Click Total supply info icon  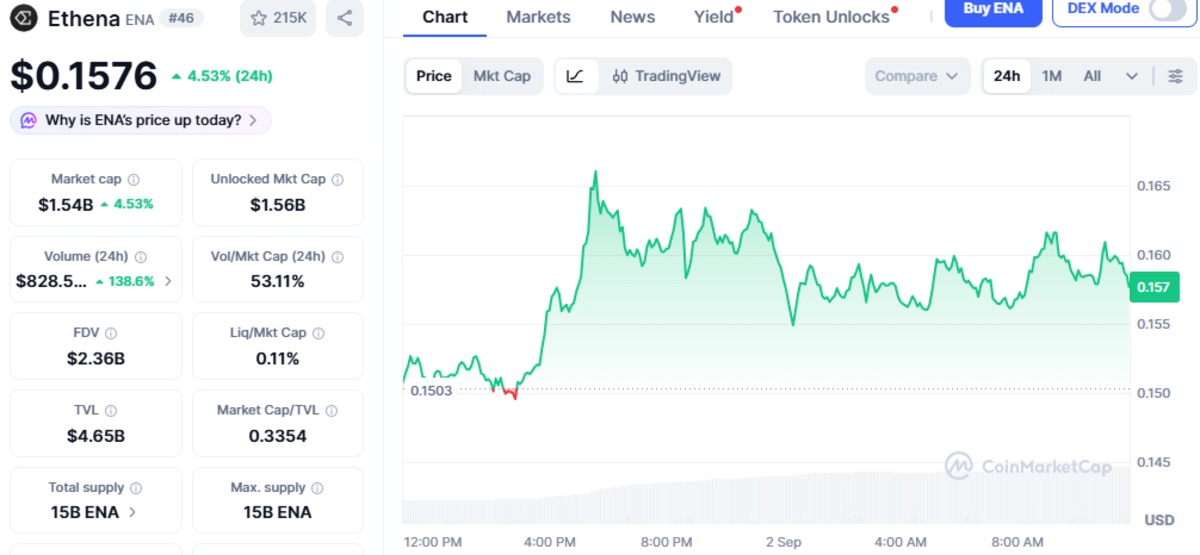(x=136, y=488)
